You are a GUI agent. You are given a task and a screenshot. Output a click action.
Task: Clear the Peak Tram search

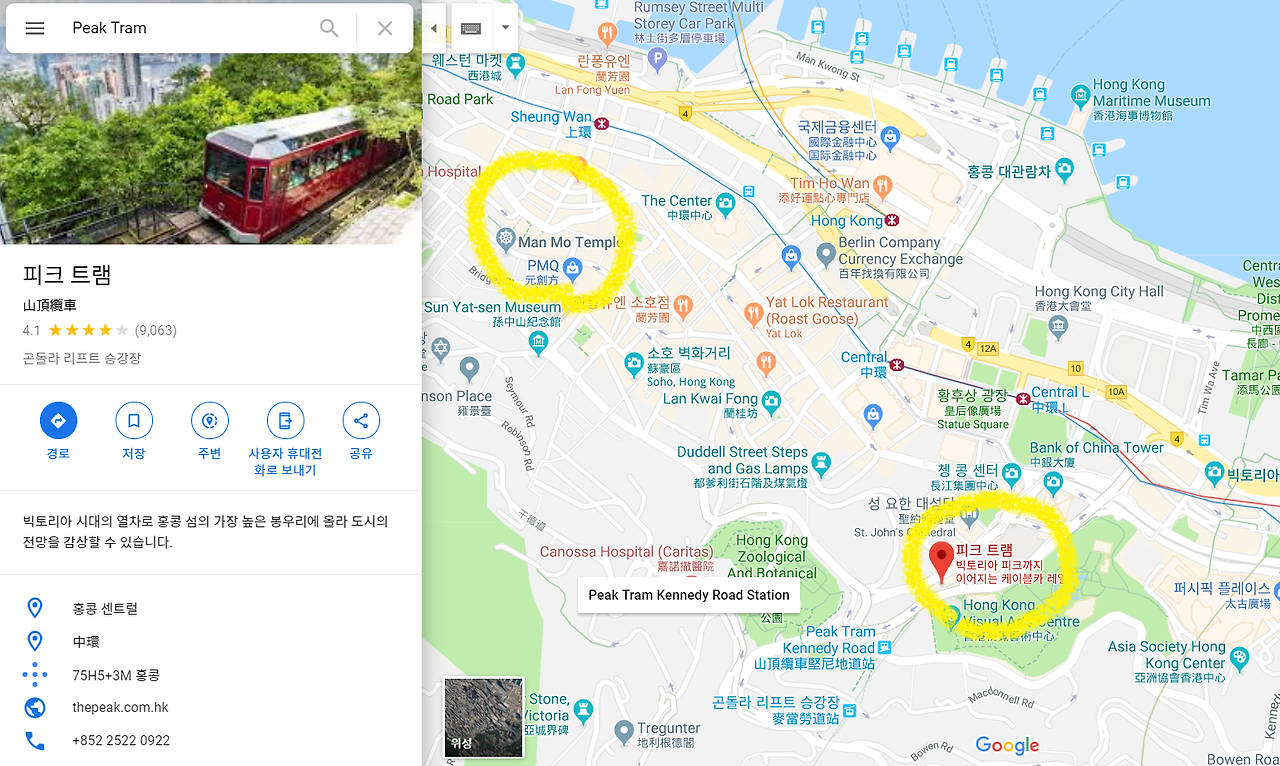385,28
